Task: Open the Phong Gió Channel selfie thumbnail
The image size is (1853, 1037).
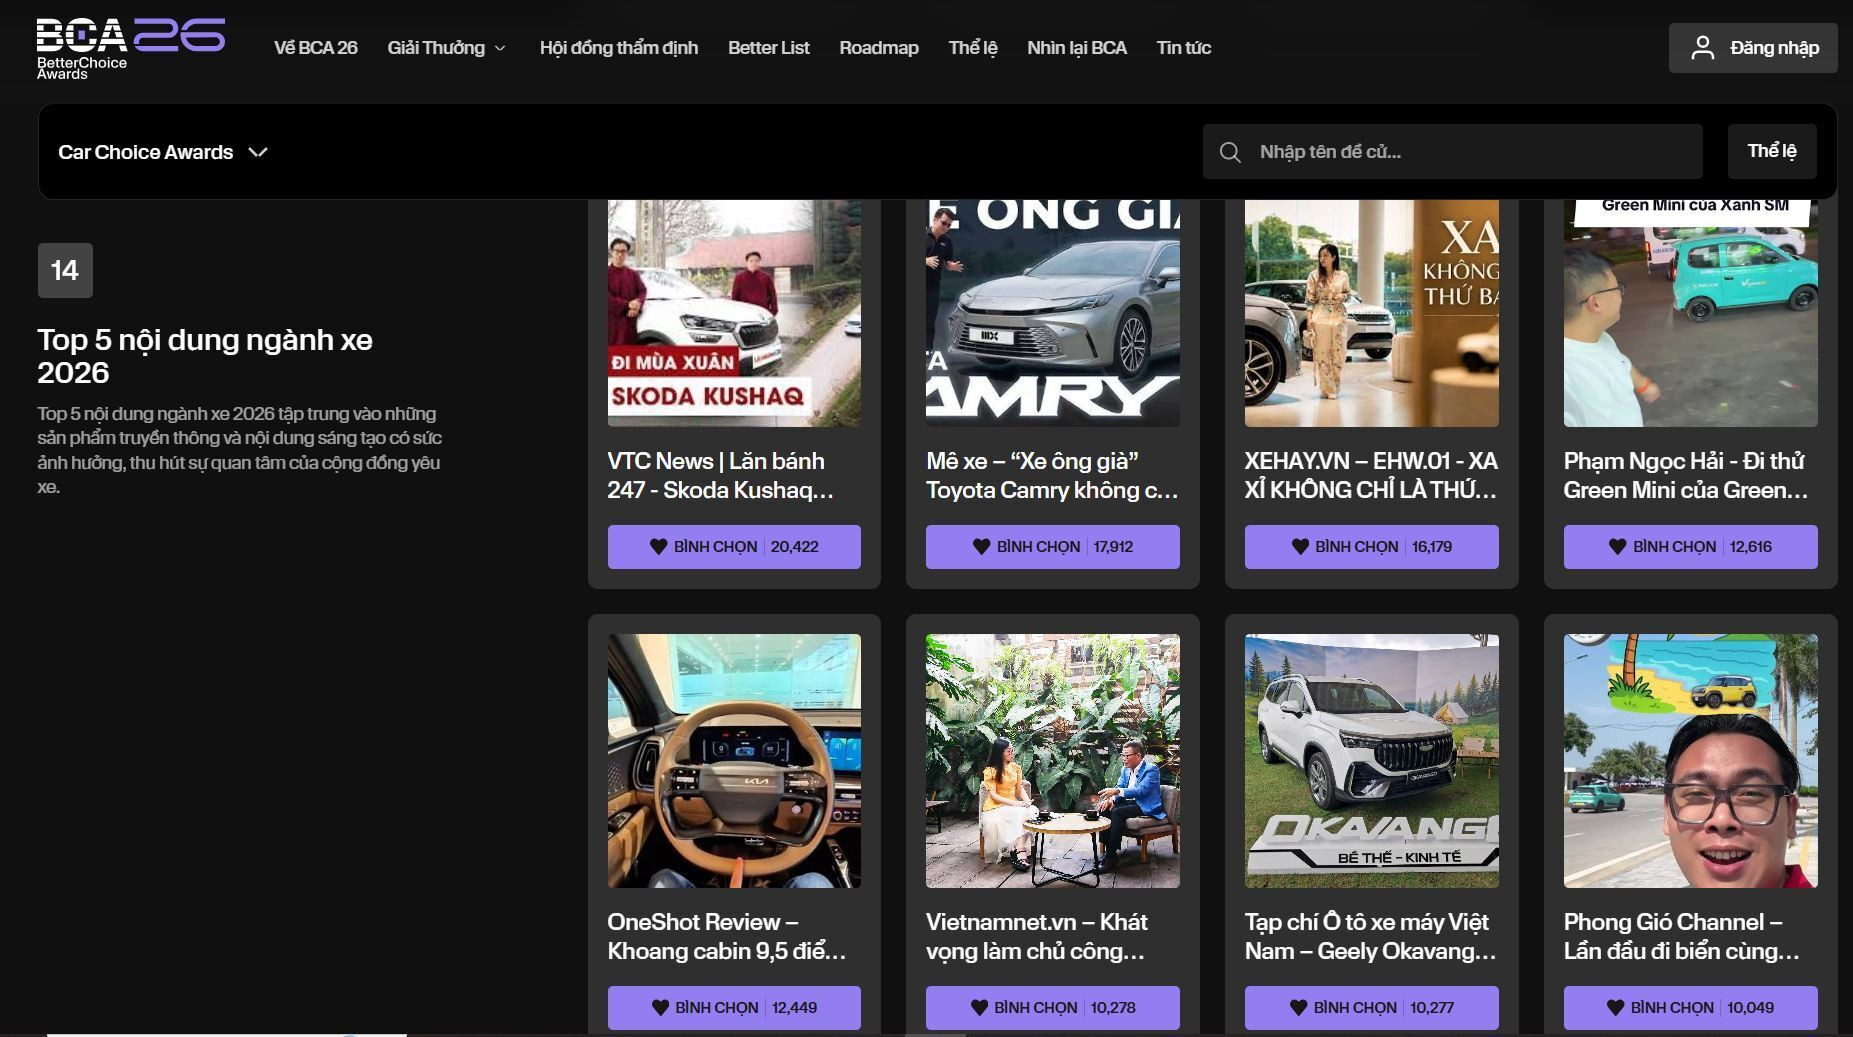Action: click(x=1691, y=761)
